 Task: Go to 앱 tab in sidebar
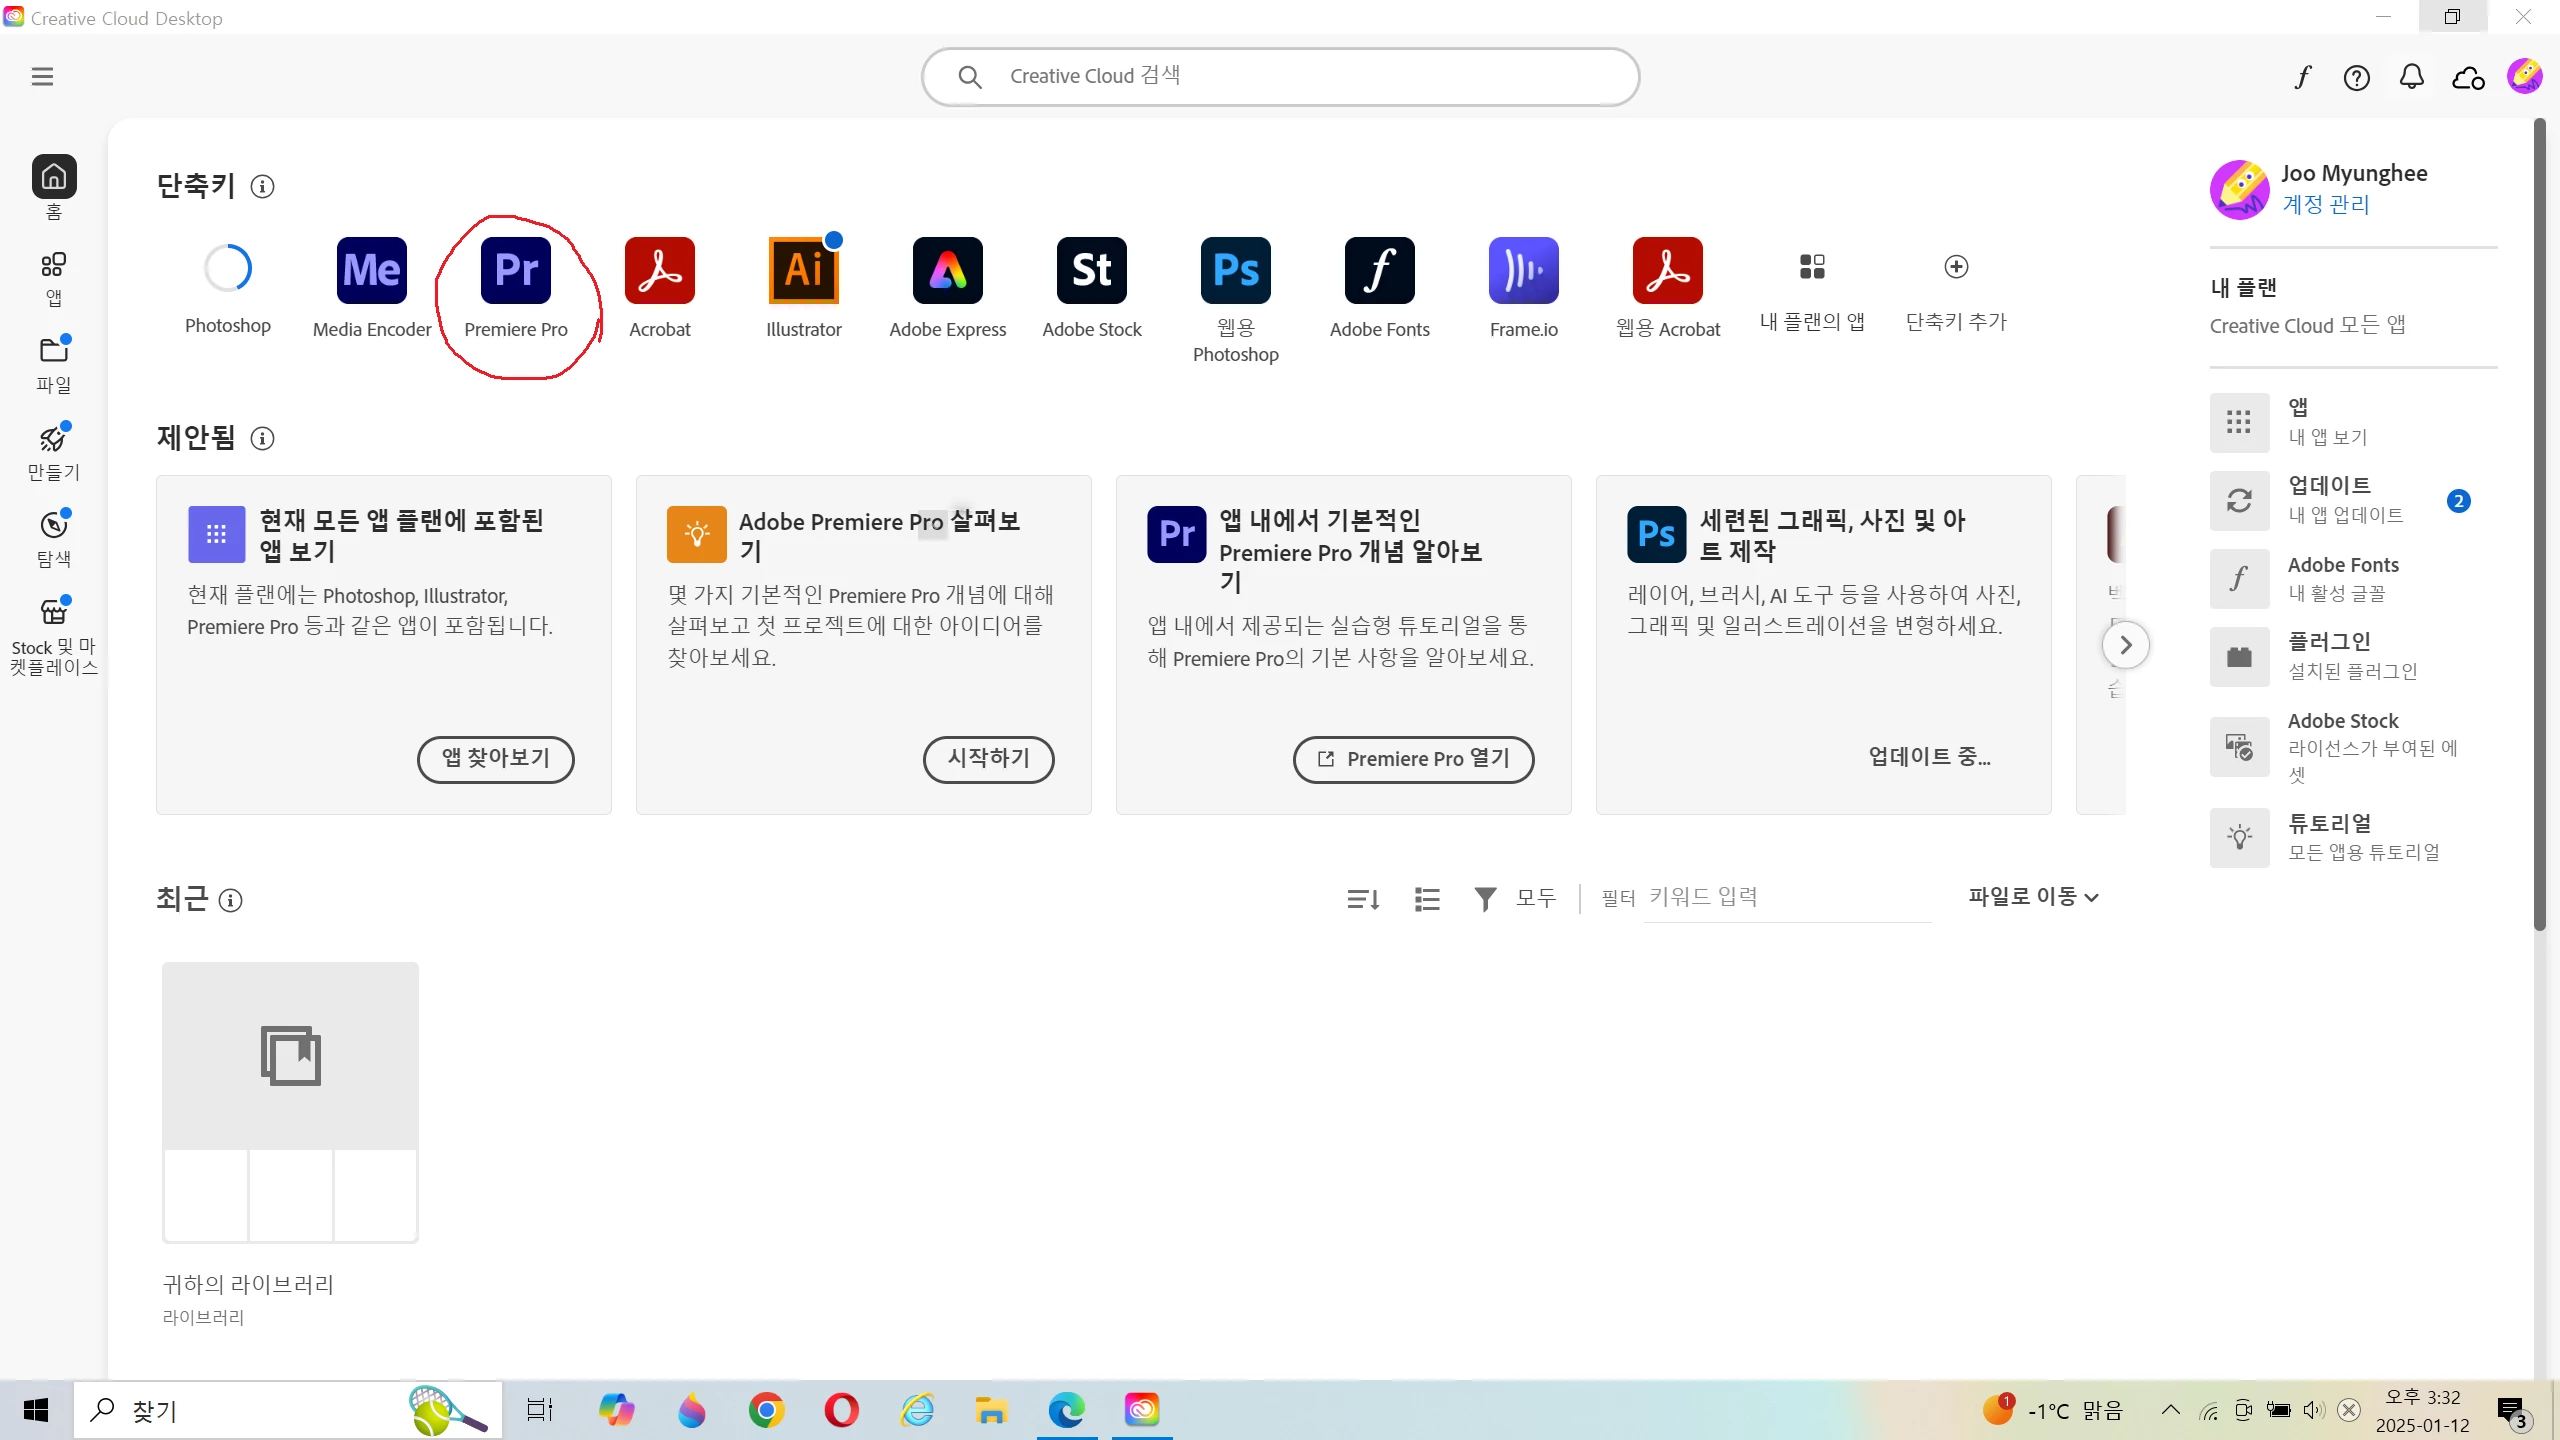[x=54, y=278]
